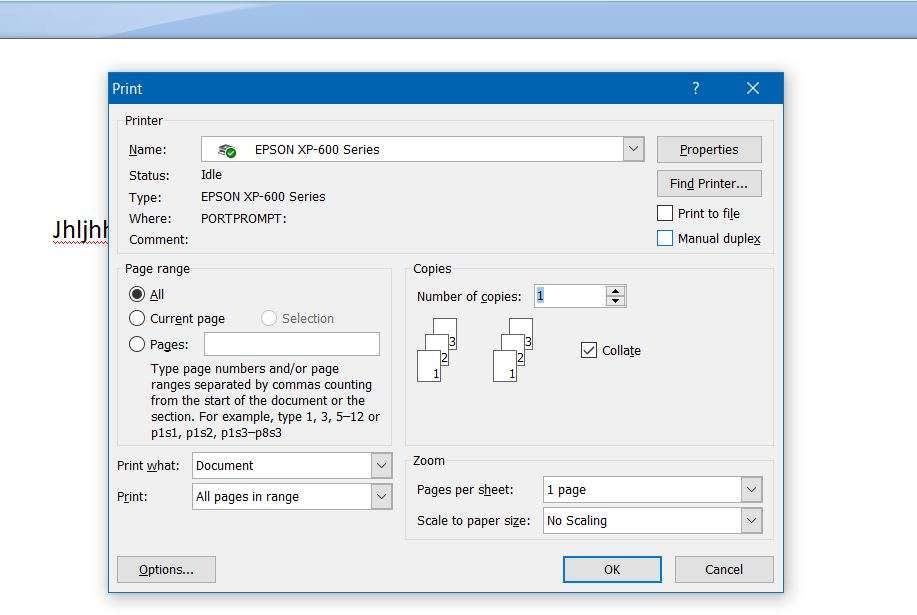917x615 pixels.
Task: Uncheck the Collate checkbox
Action: [x=589, y=350]
